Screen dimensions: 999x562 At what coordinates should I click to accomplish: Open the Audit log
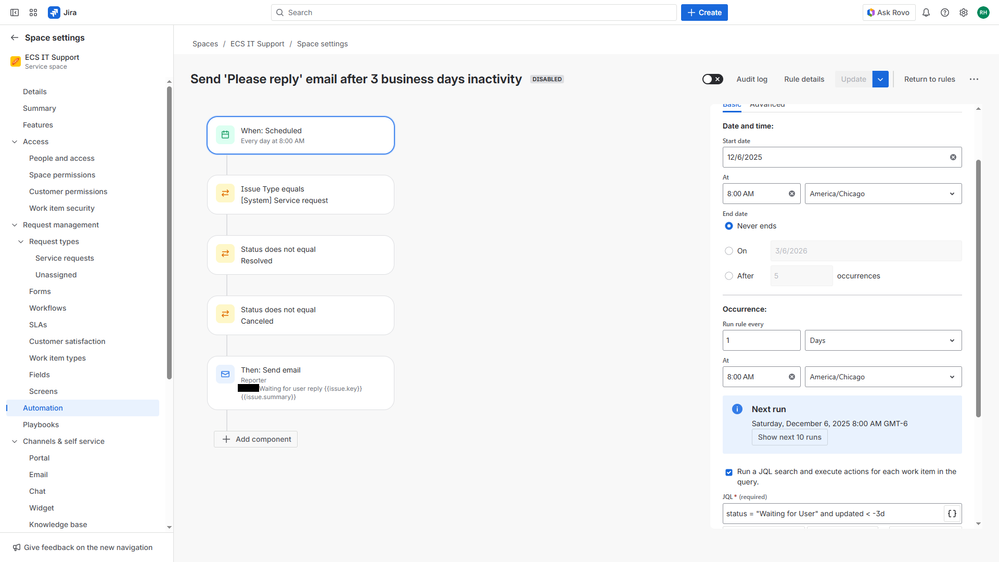pos(752,79)
